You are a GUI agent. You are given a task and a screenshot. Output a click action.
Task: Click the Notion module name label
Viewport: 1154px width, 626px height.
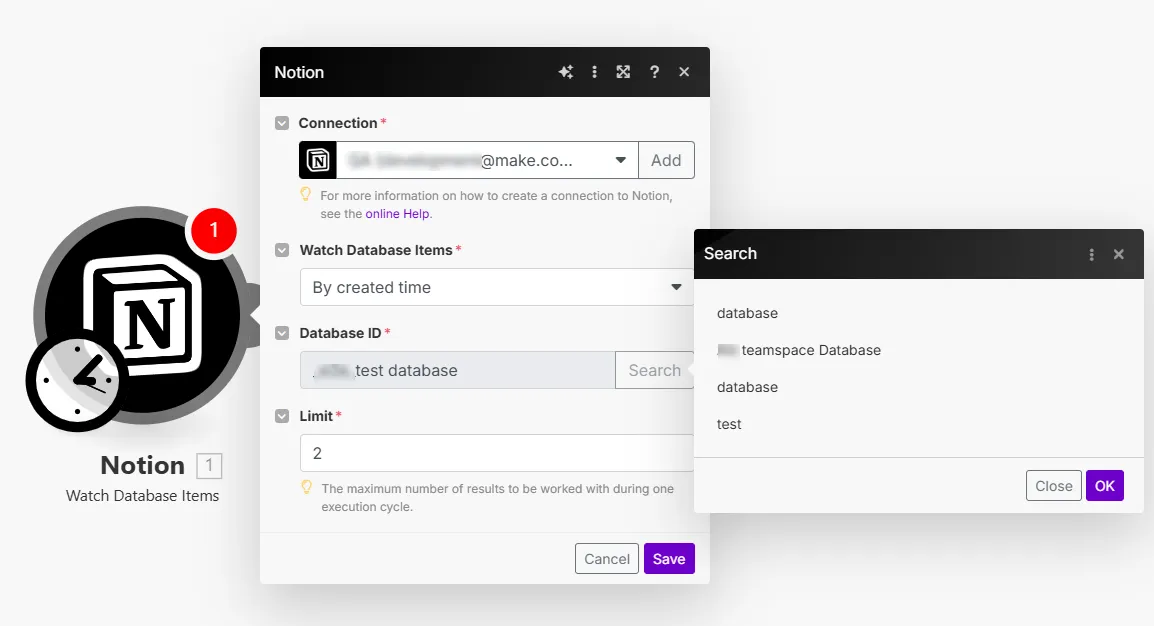tap(143, 466)
